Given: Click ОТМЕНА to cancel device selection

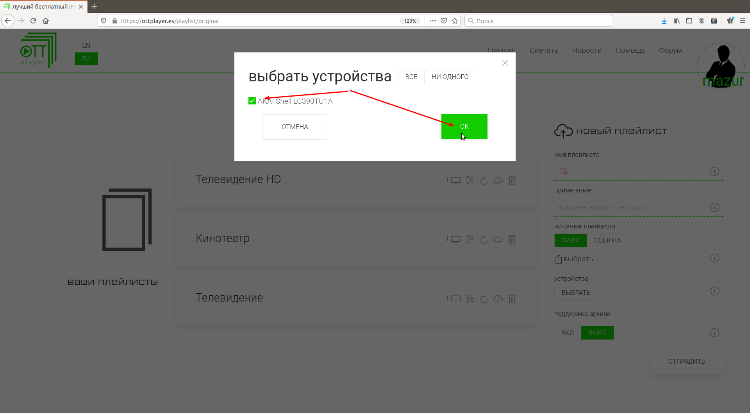Looking at the screenshot, I should pos(295,127).
